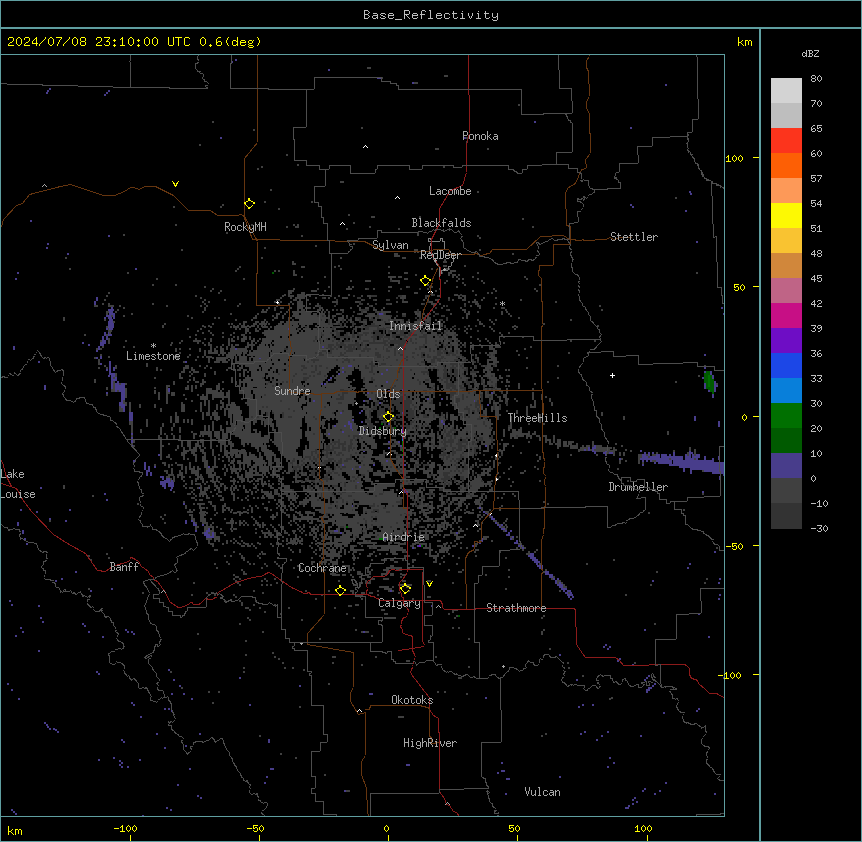Viewport: 862px width, 842px height.
Task: Click the magenta 39 dBZ legend swatch
Action: click(x=786, y=315)
